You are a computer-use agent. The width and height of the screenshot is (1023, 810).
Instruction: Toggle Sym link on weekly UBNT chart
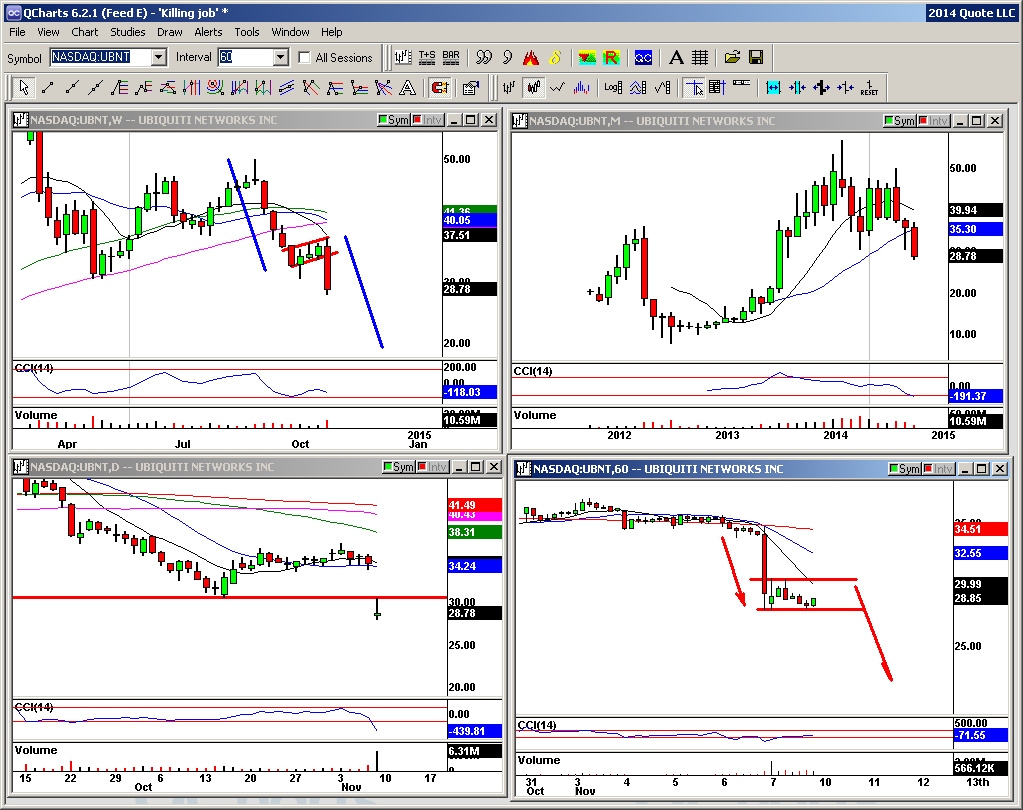[x=393, y=120]
